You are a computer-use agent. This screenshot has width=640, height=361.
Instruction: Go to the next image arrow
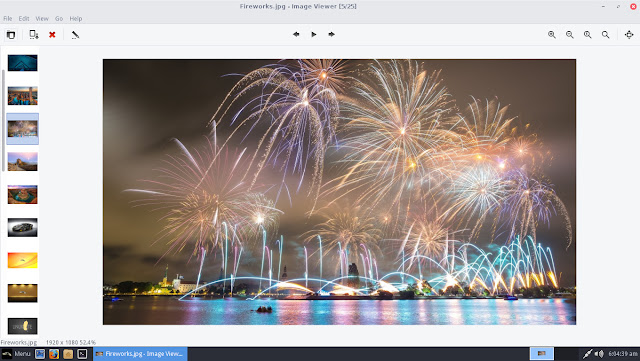331,34
